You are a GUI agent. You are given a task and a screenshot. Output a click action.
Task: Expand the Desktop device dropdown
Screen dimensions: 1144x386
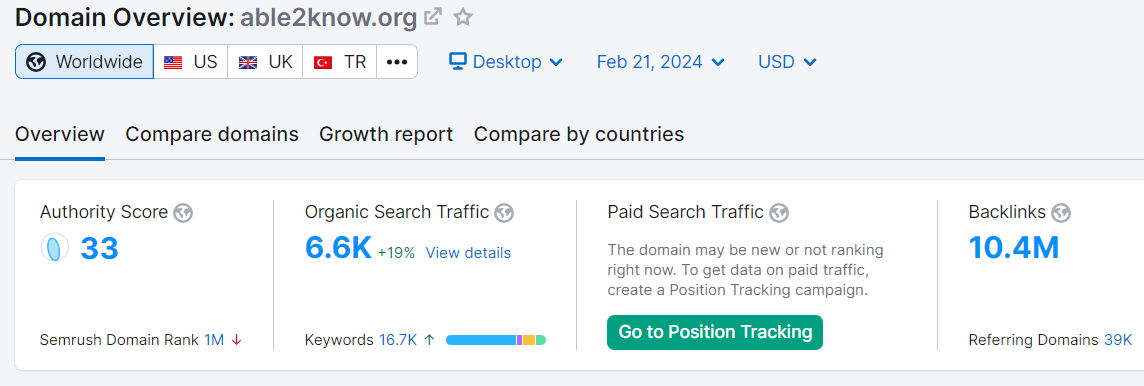pyautogui.click(x=506, y=62)
